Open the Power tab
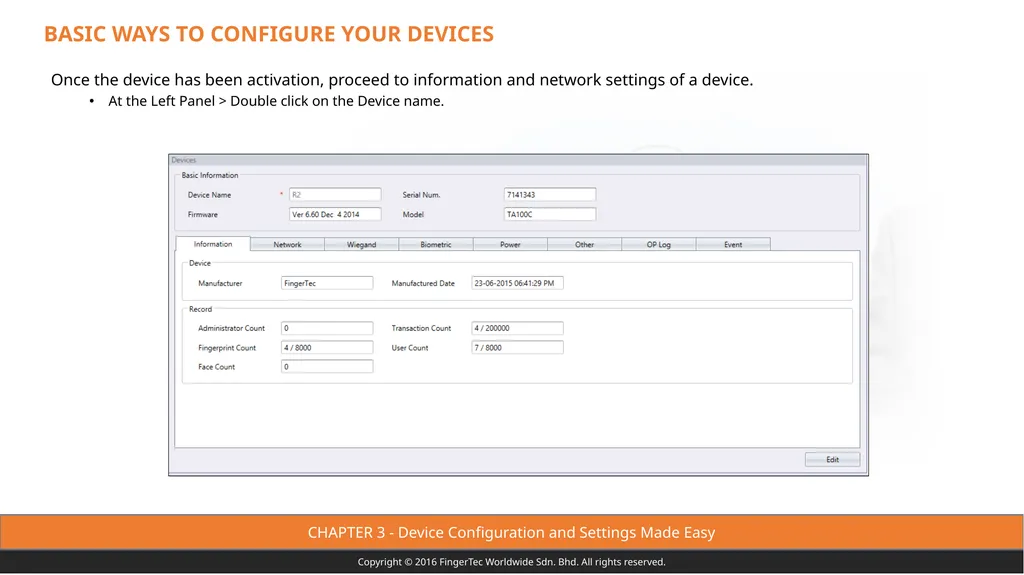 pyautogui.click(x=510, y=244)
